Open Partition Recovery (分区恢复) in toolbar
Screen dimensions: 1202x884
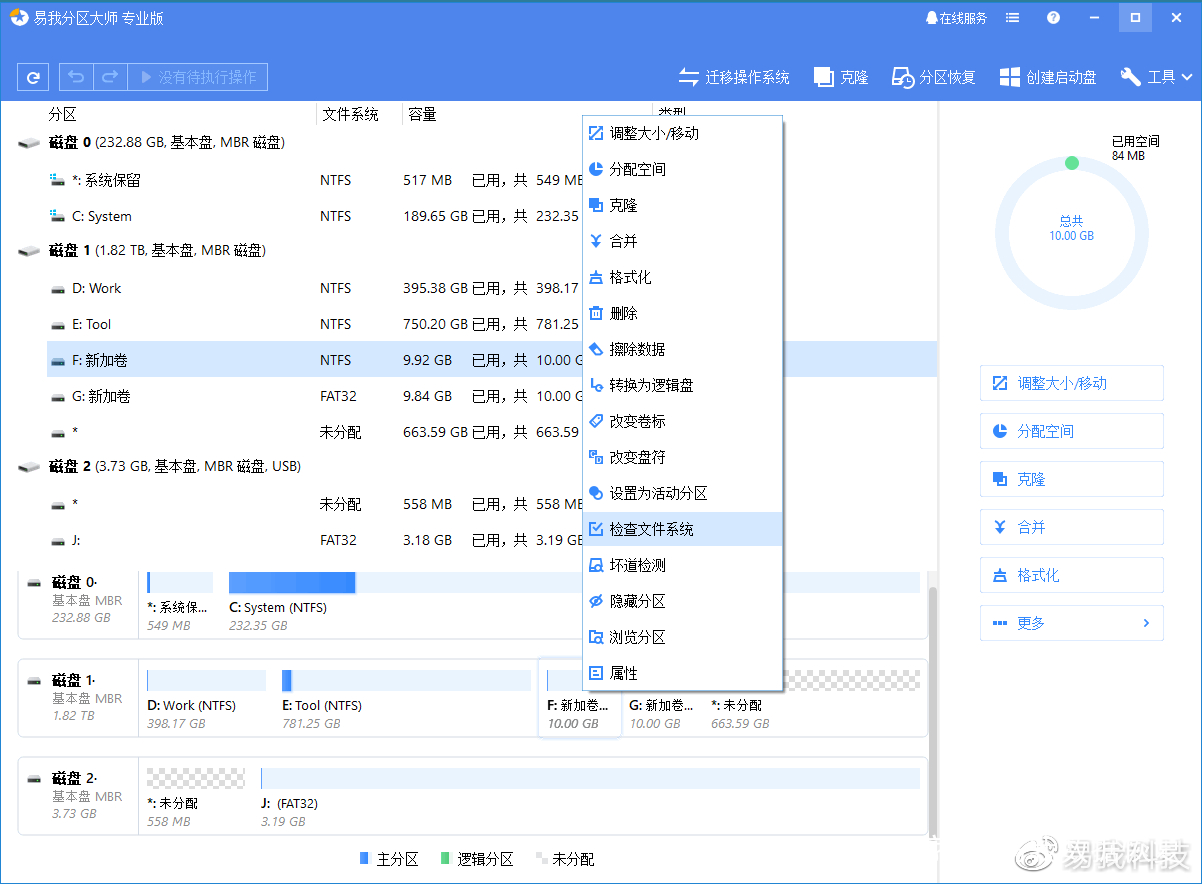902,77
